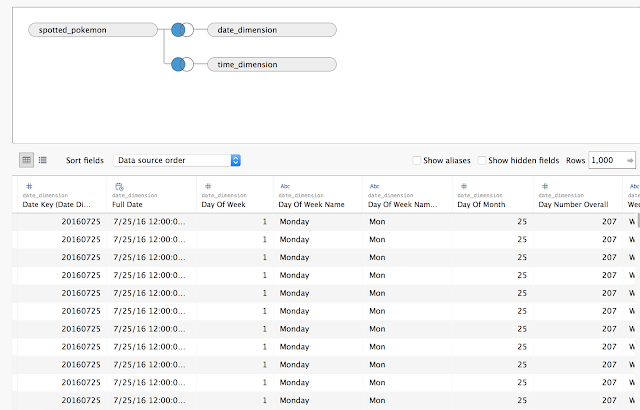
Task: Click Day Of Month number type icon
Action: (464, 186)
